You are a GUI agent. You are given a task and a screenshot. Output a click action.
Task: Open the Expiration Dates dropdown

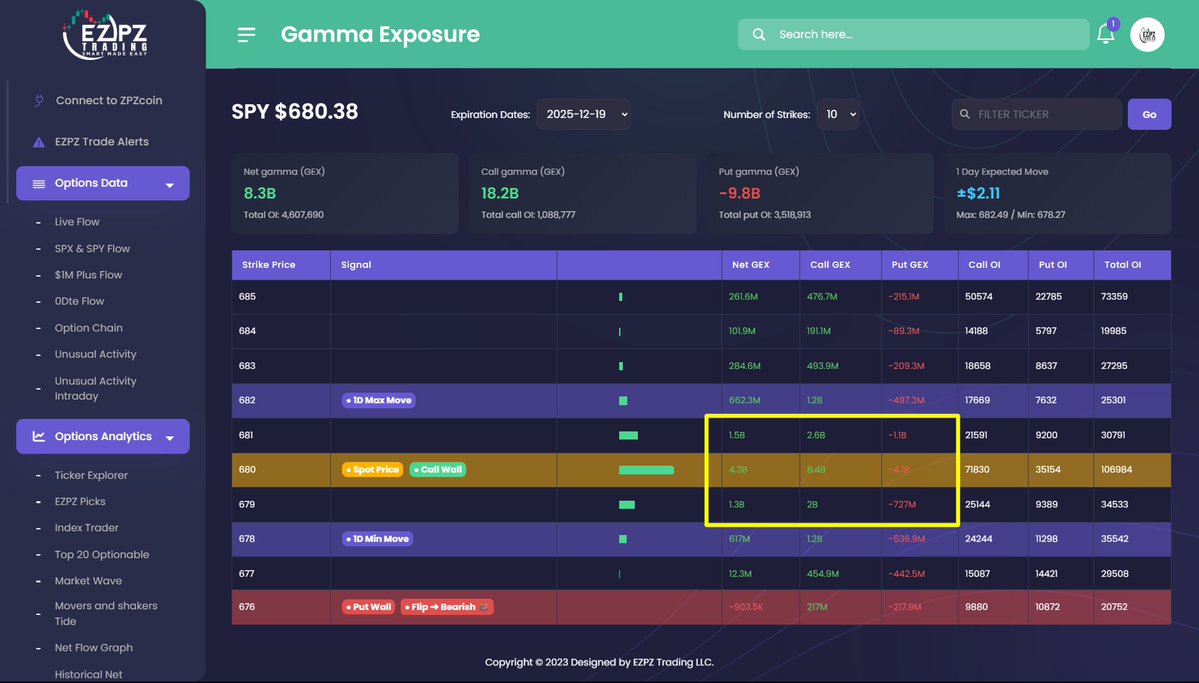coord(584,114)
